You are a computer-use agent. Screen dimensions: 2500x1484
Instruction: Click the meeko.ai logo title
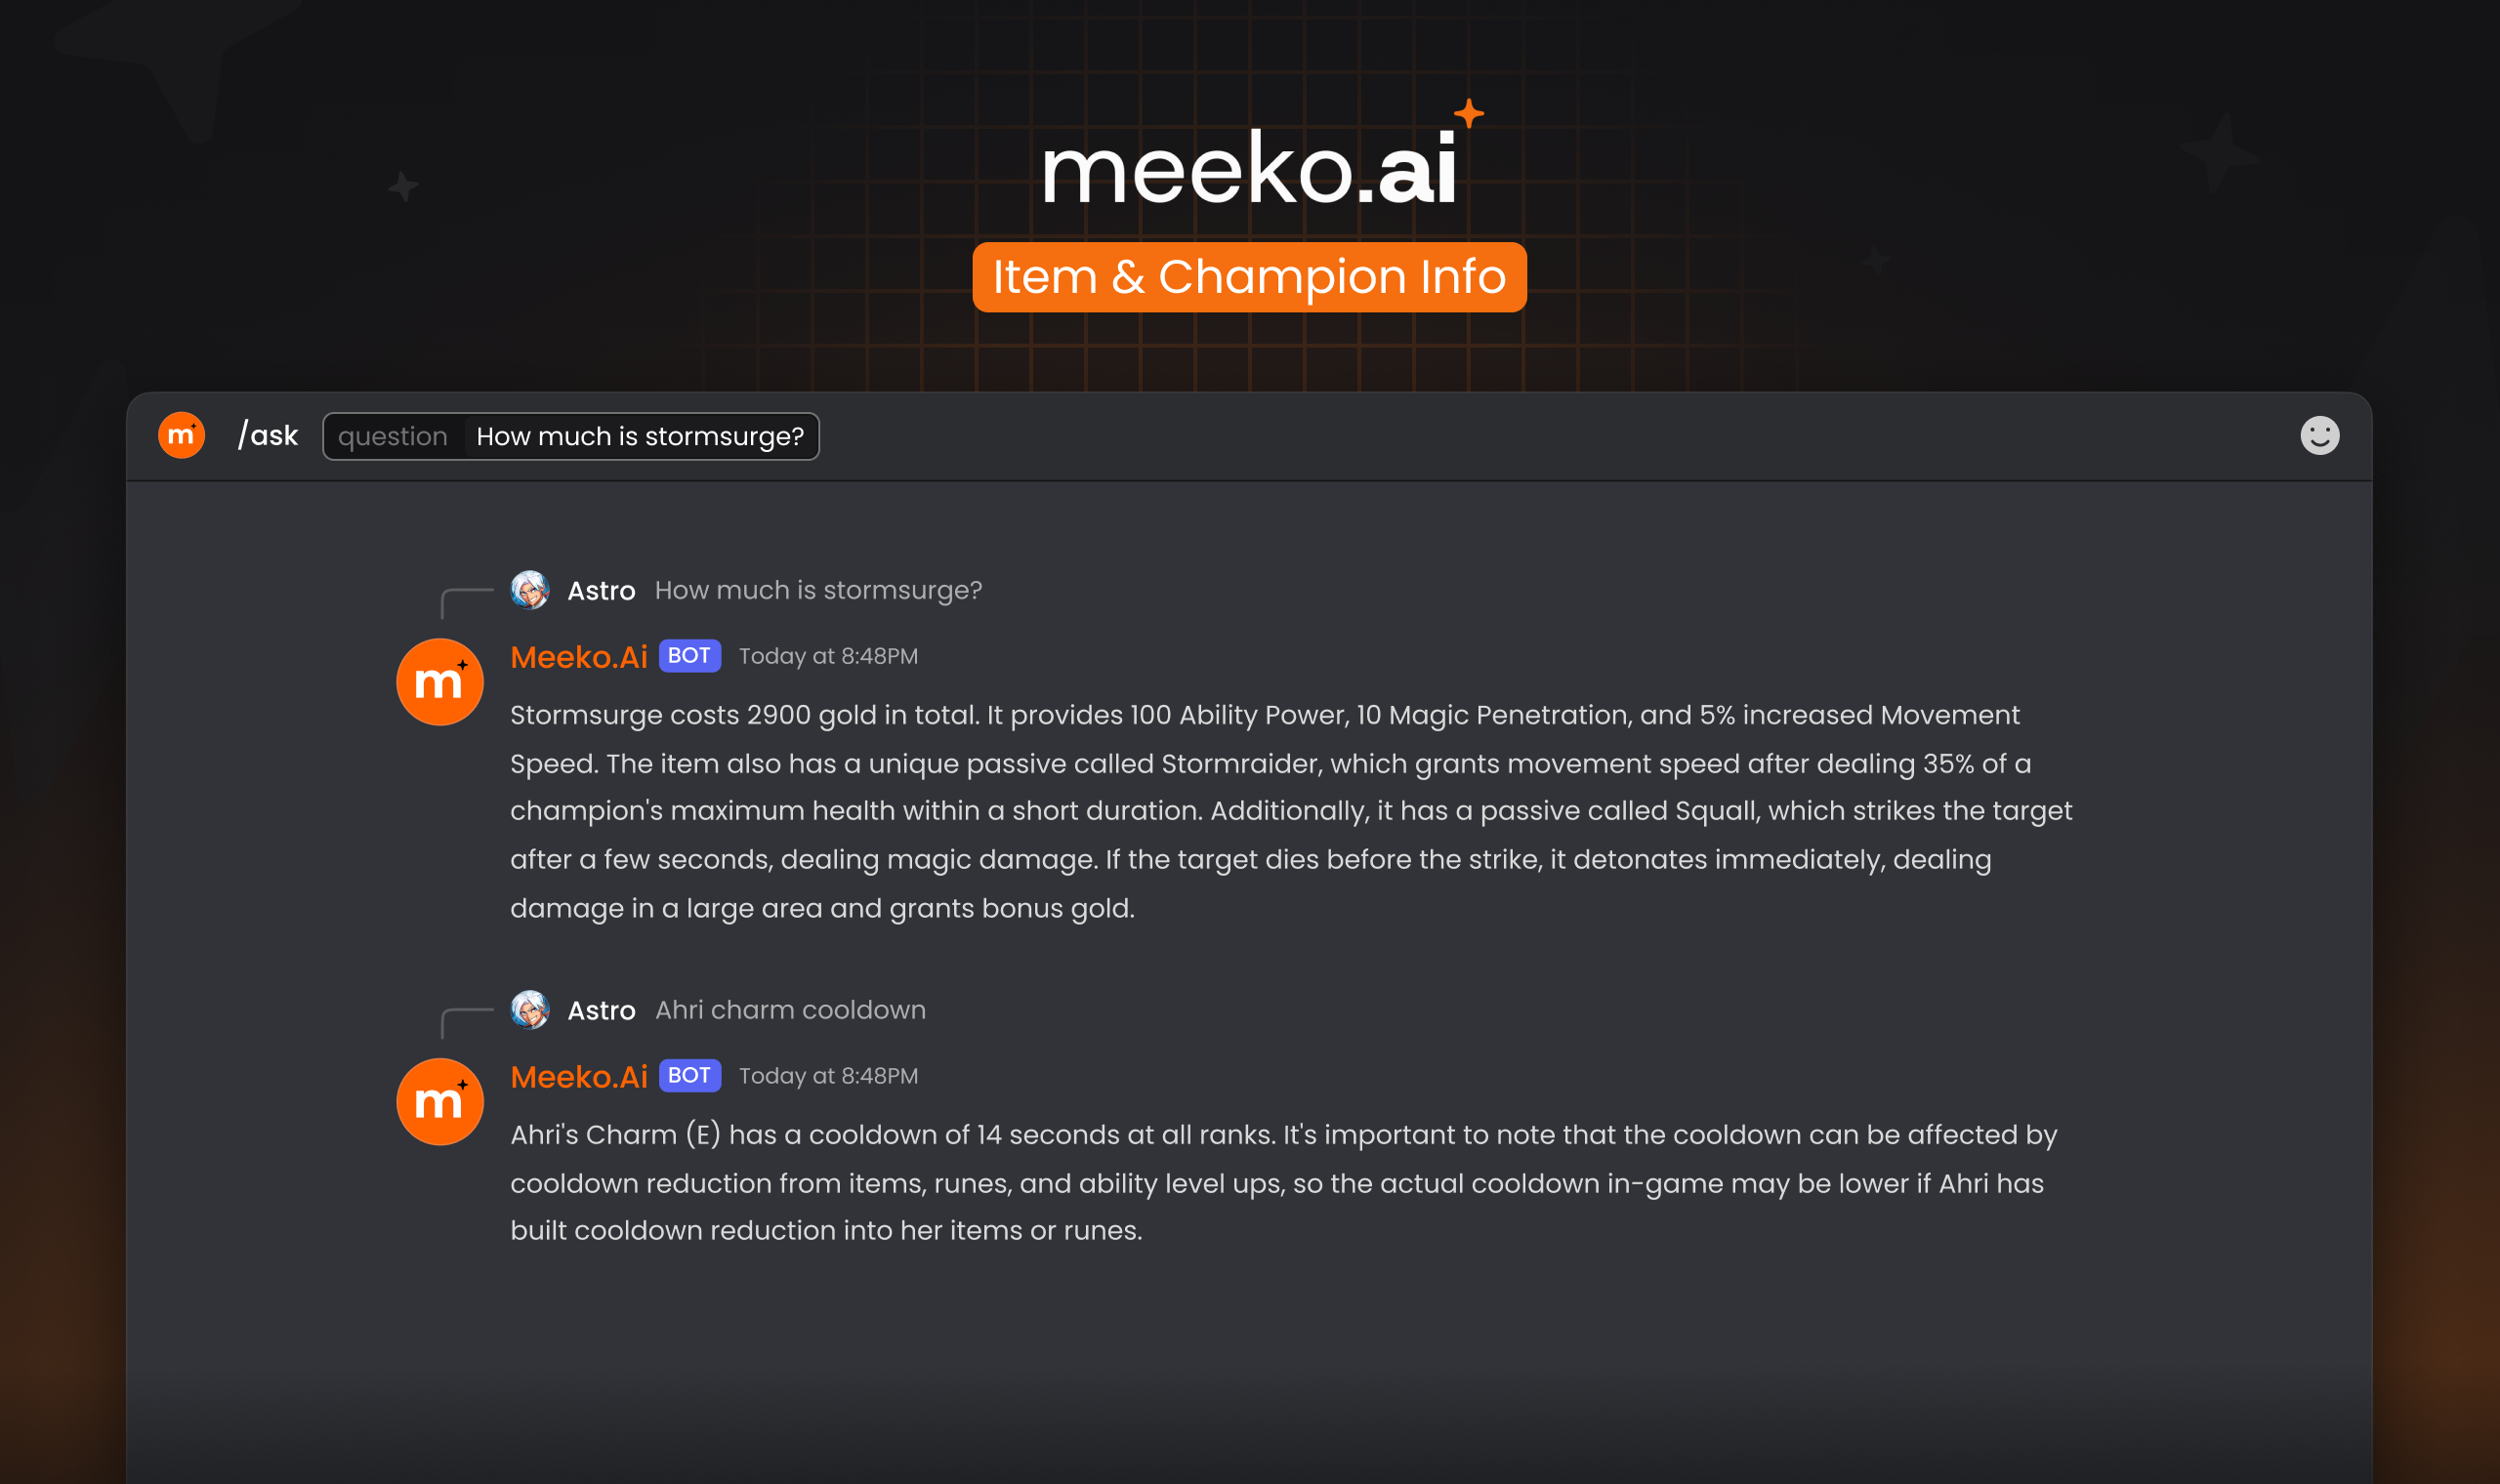pyautogui.click(x=1248, y=170)
